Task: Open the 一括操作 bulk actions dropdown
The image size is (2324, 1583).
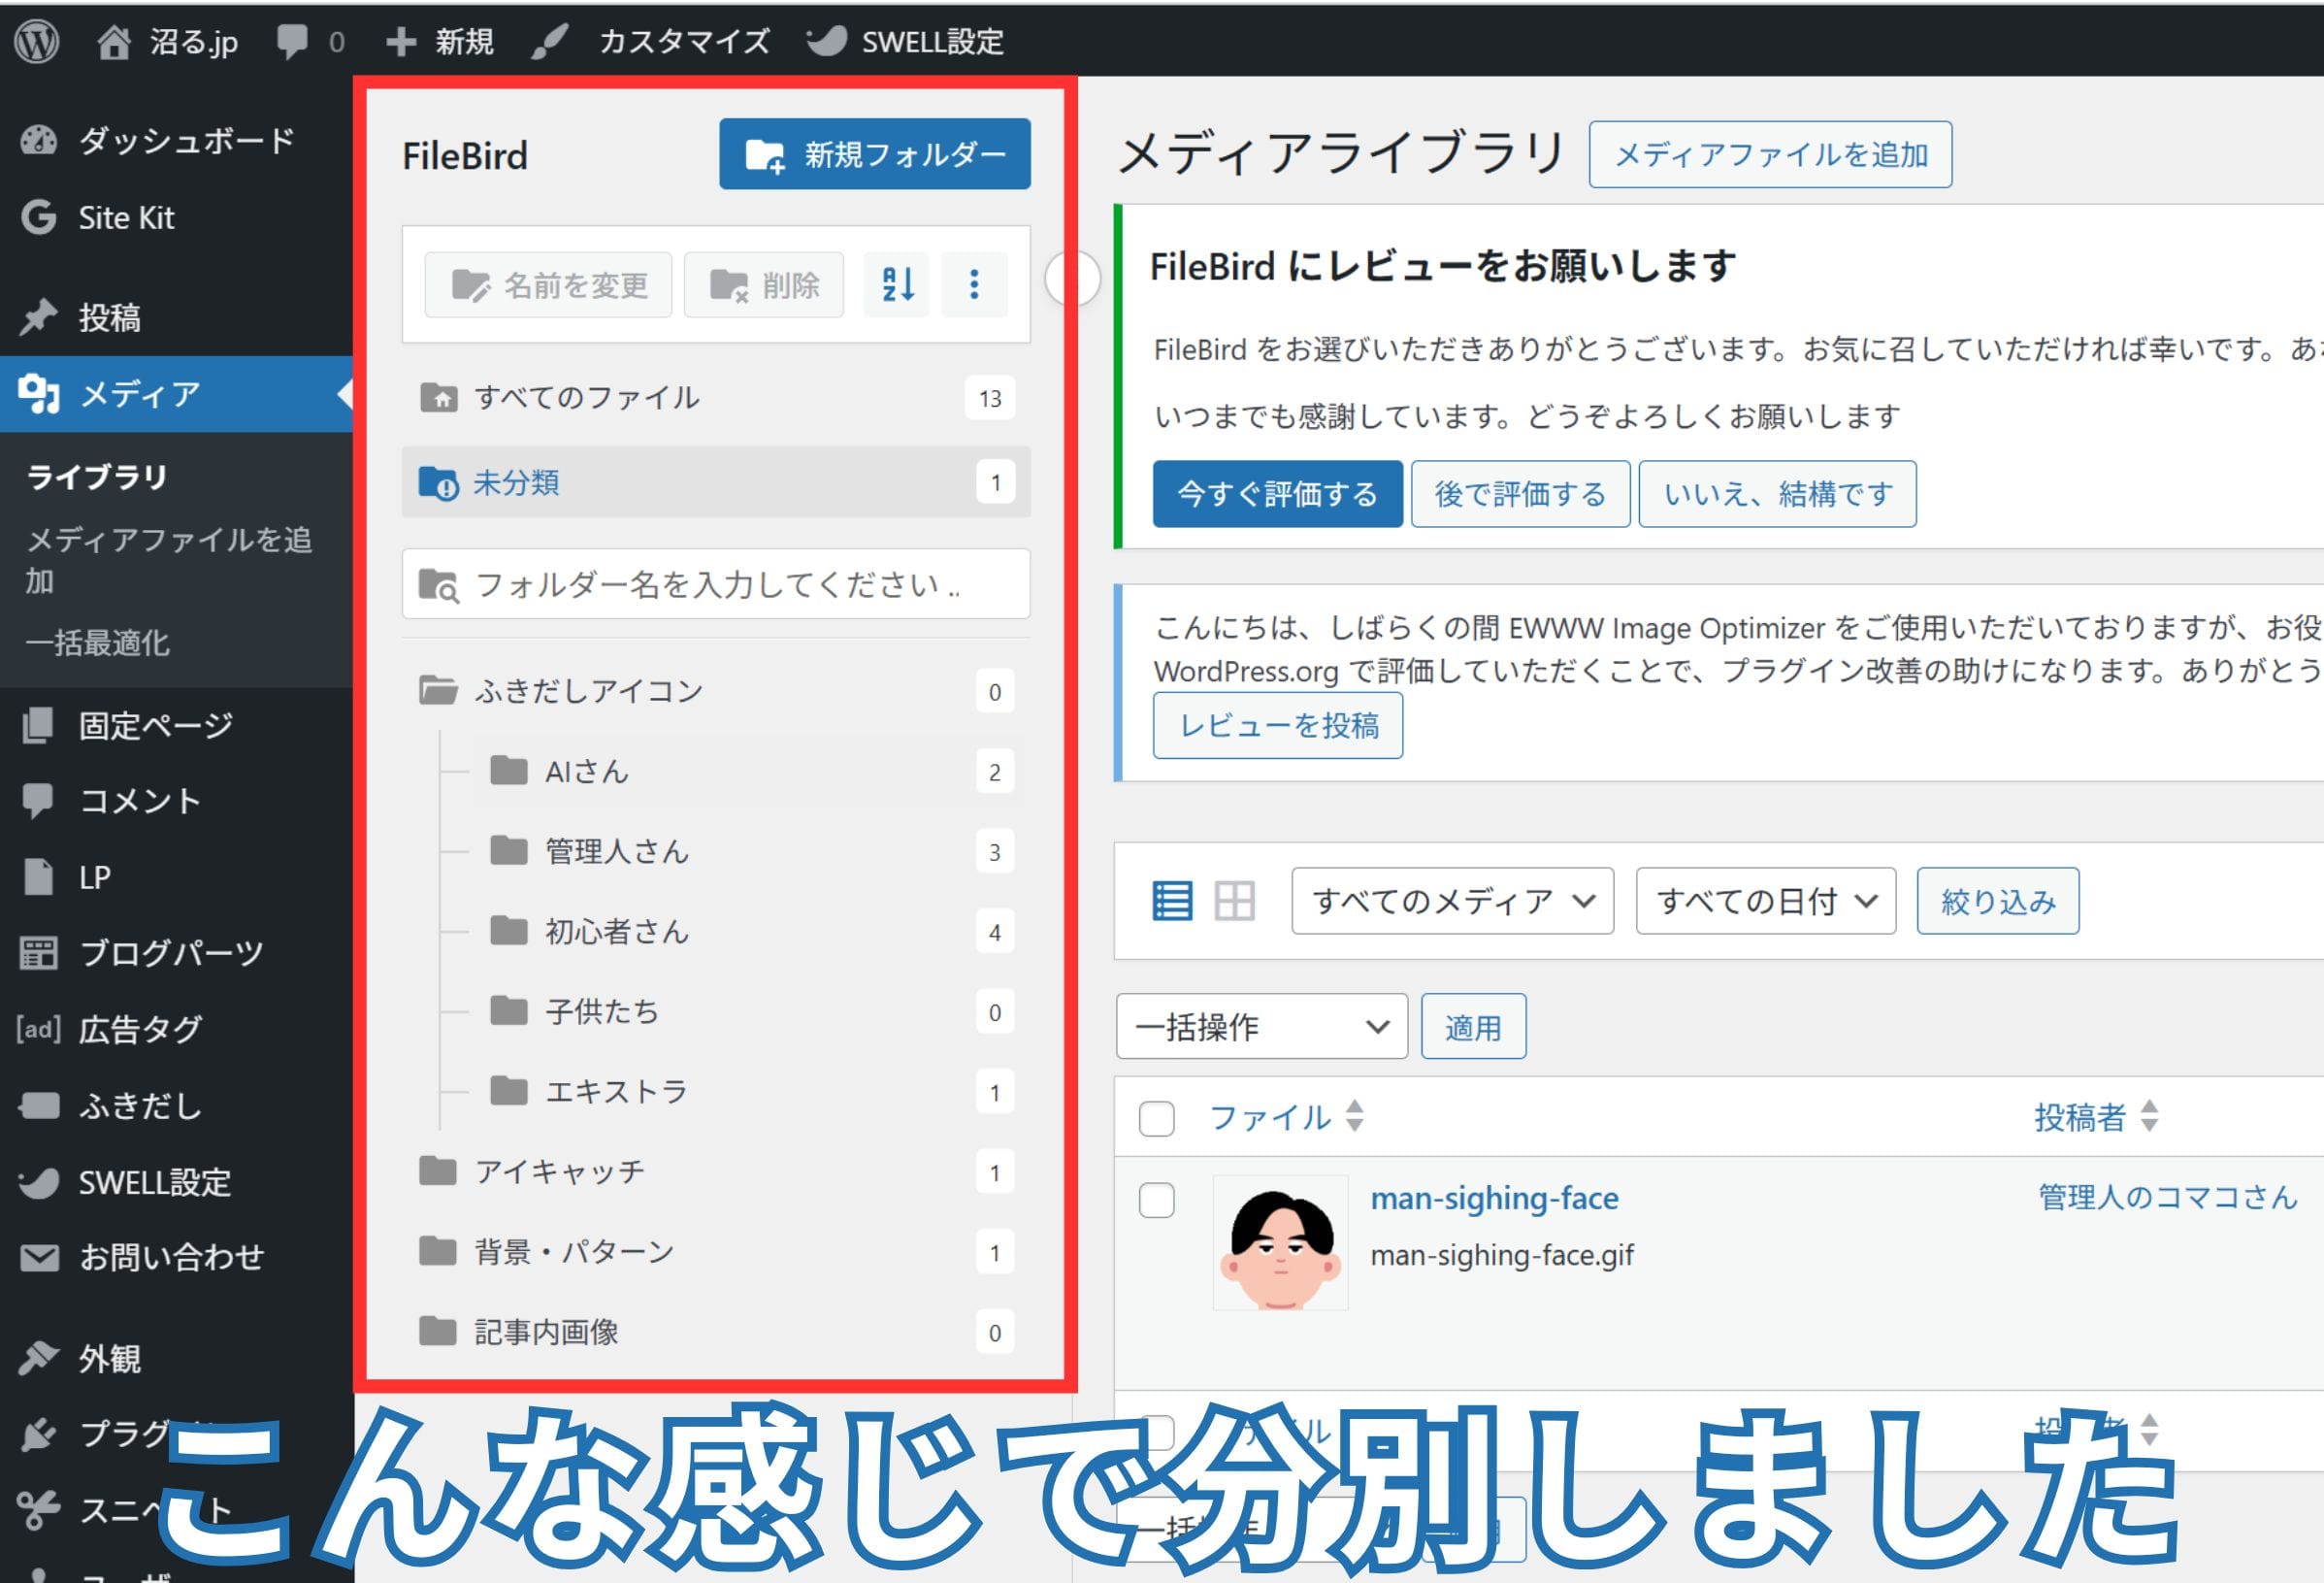Action: click(x=1261, y=1026)
